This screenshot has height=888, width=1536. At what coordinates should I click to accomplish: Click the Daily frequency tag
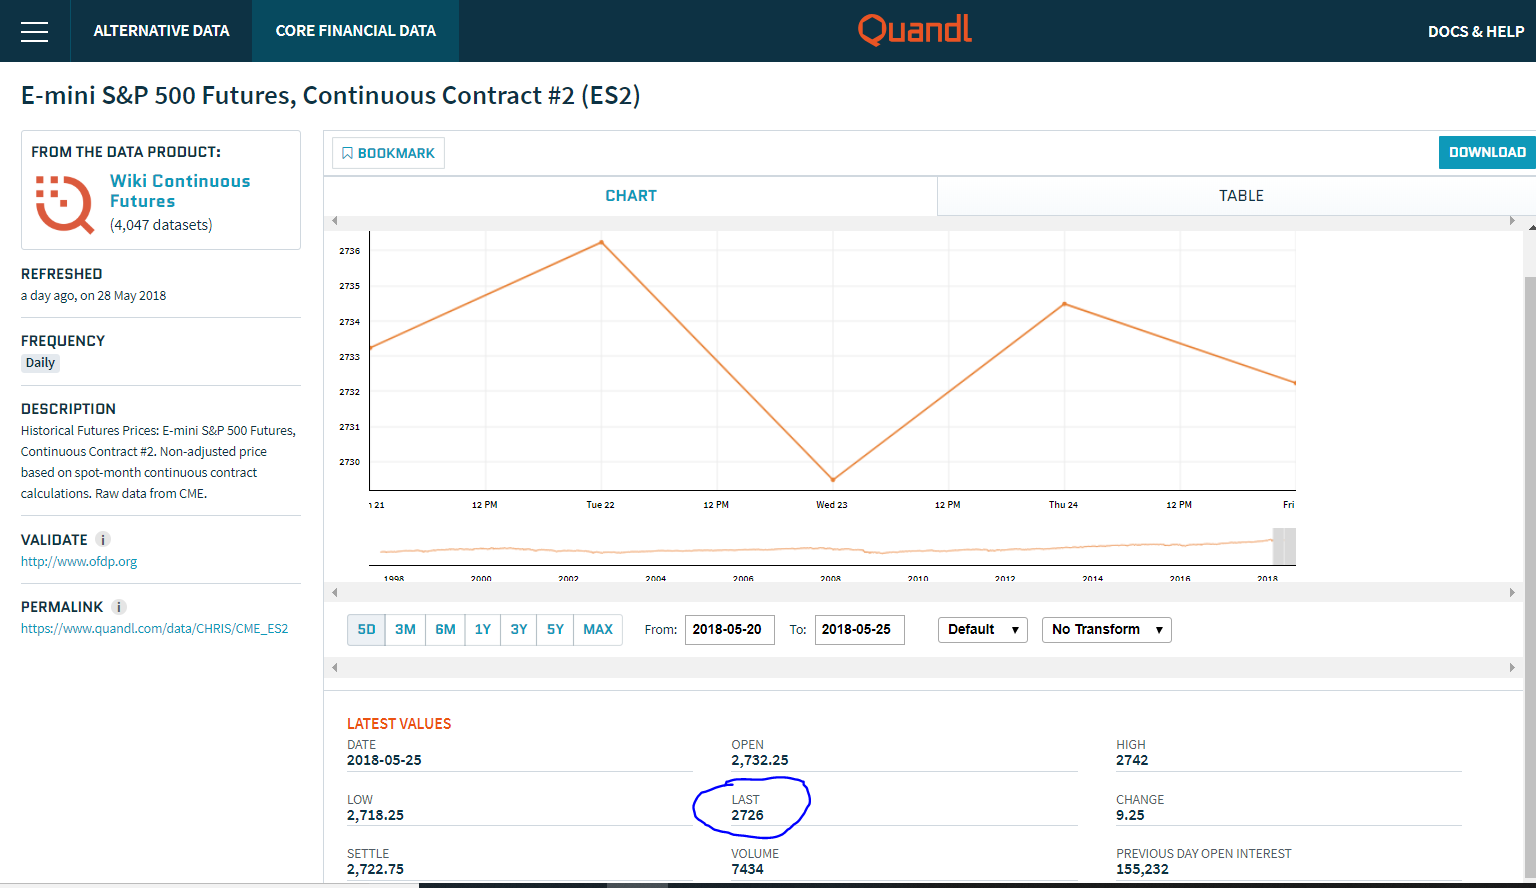pyautogui.click(x=41, y=363)
